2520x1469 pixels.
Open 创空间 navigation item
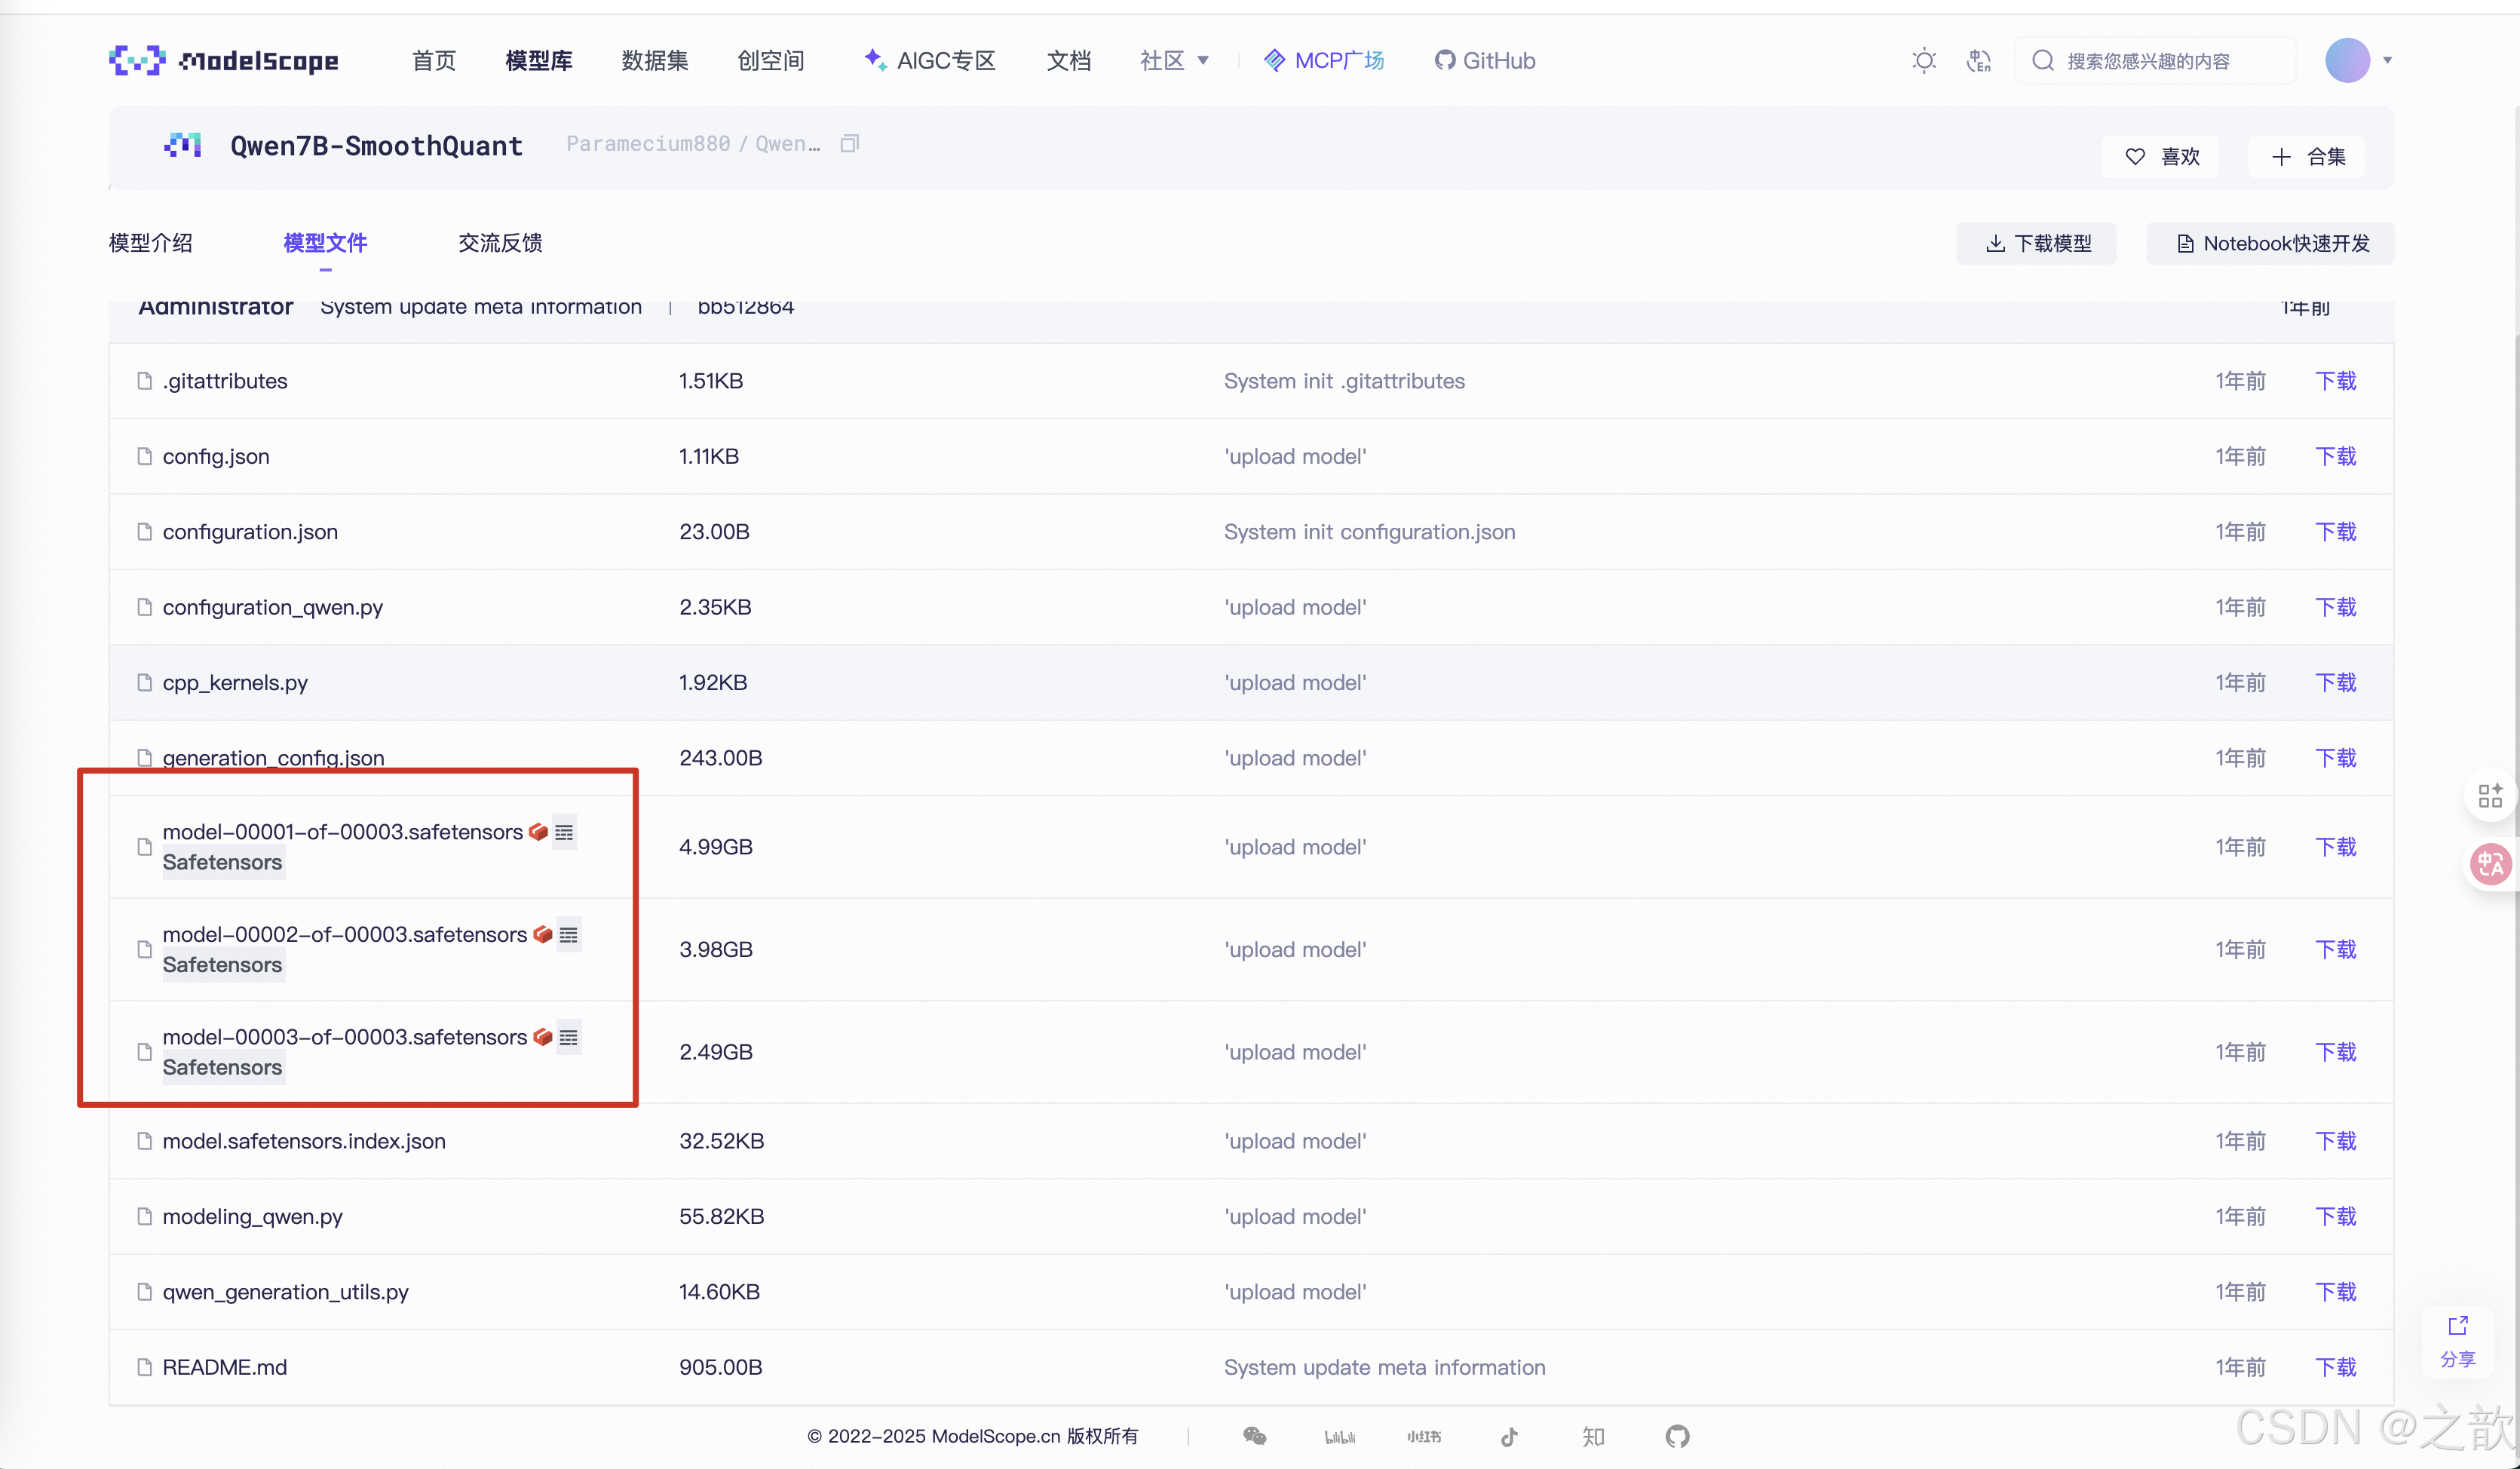point(771,60)
